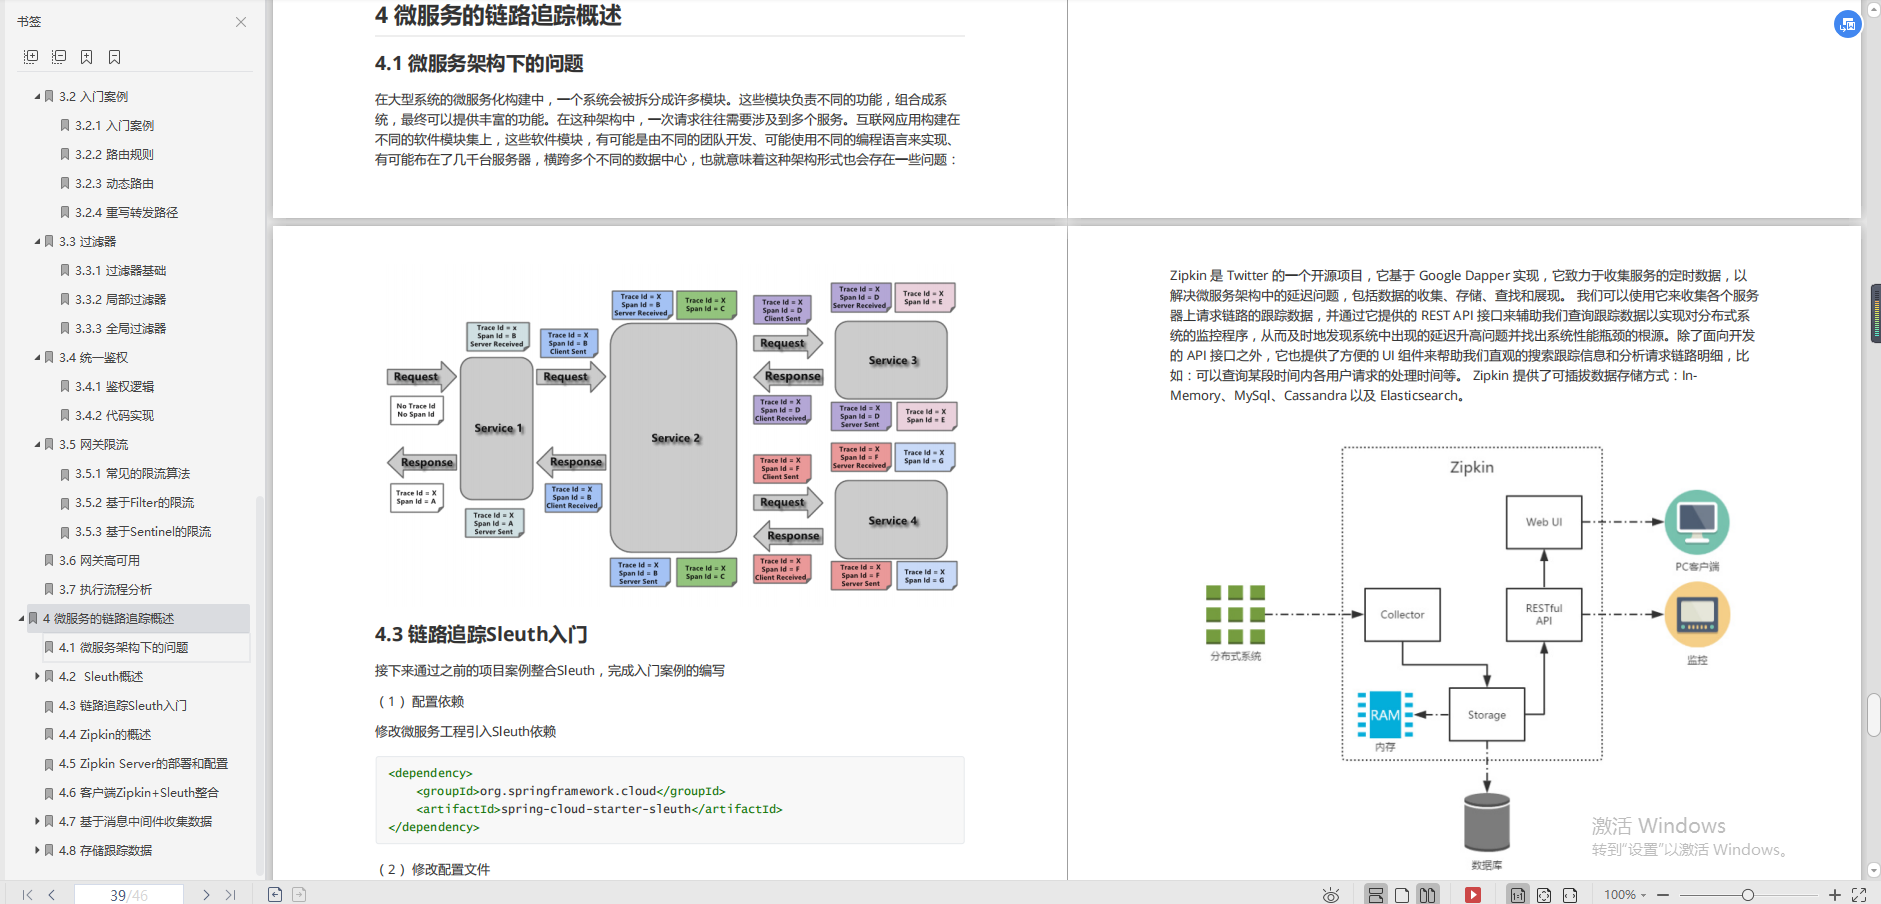Open bookmark 3.4.1 鉴权逻辑
Screen dimensions: 1881x904
click(114, 387)
